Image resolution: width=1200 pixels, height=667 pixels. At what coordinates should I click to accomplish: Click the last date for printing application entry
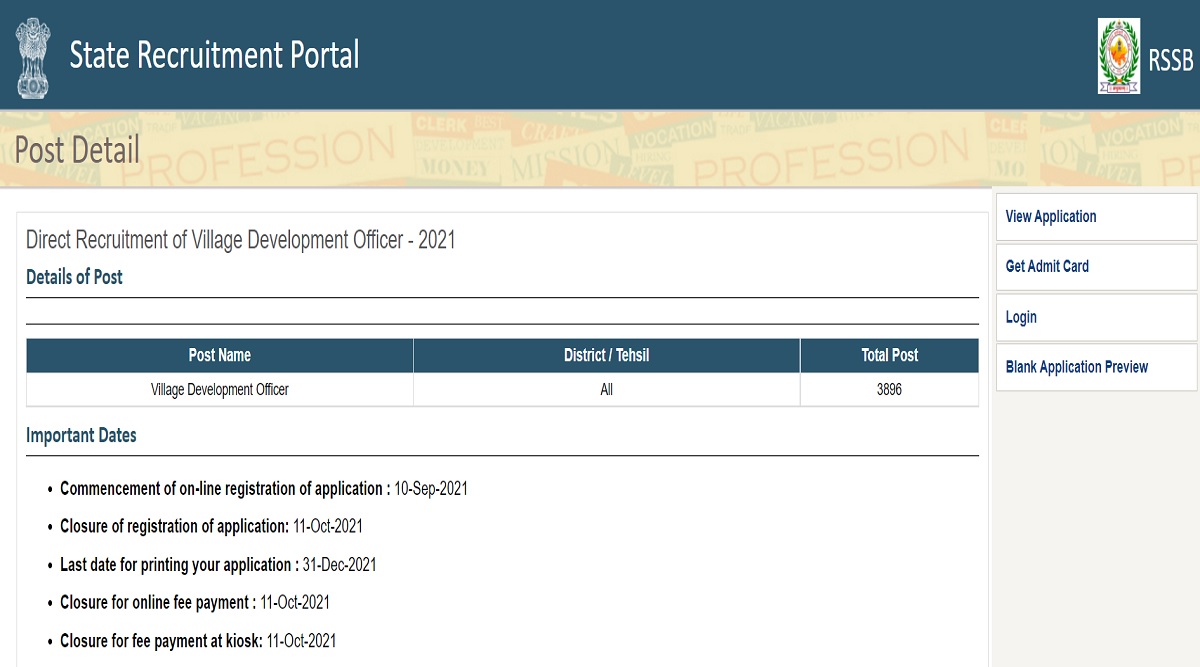[218, 564]
